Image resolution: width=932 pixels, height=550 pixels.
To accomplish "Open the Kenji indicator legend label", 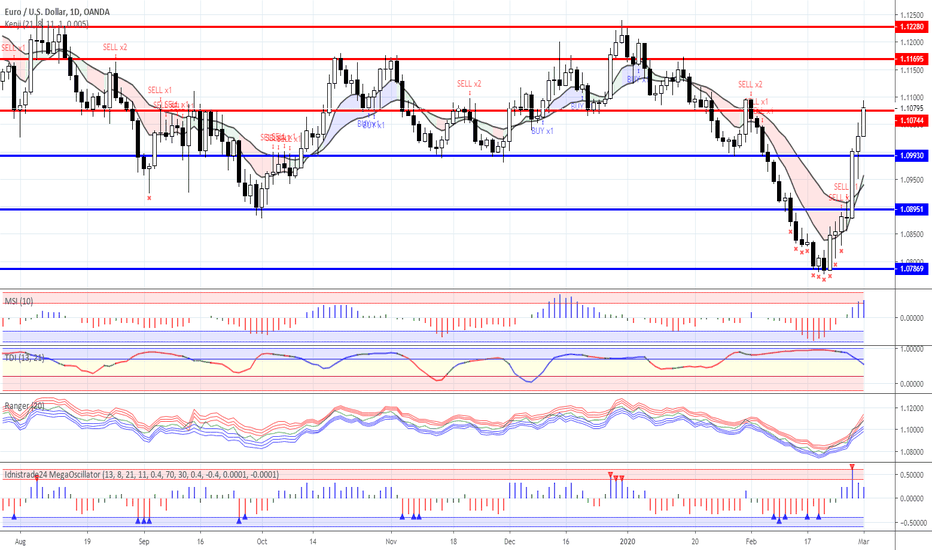I will pos(47,24).
